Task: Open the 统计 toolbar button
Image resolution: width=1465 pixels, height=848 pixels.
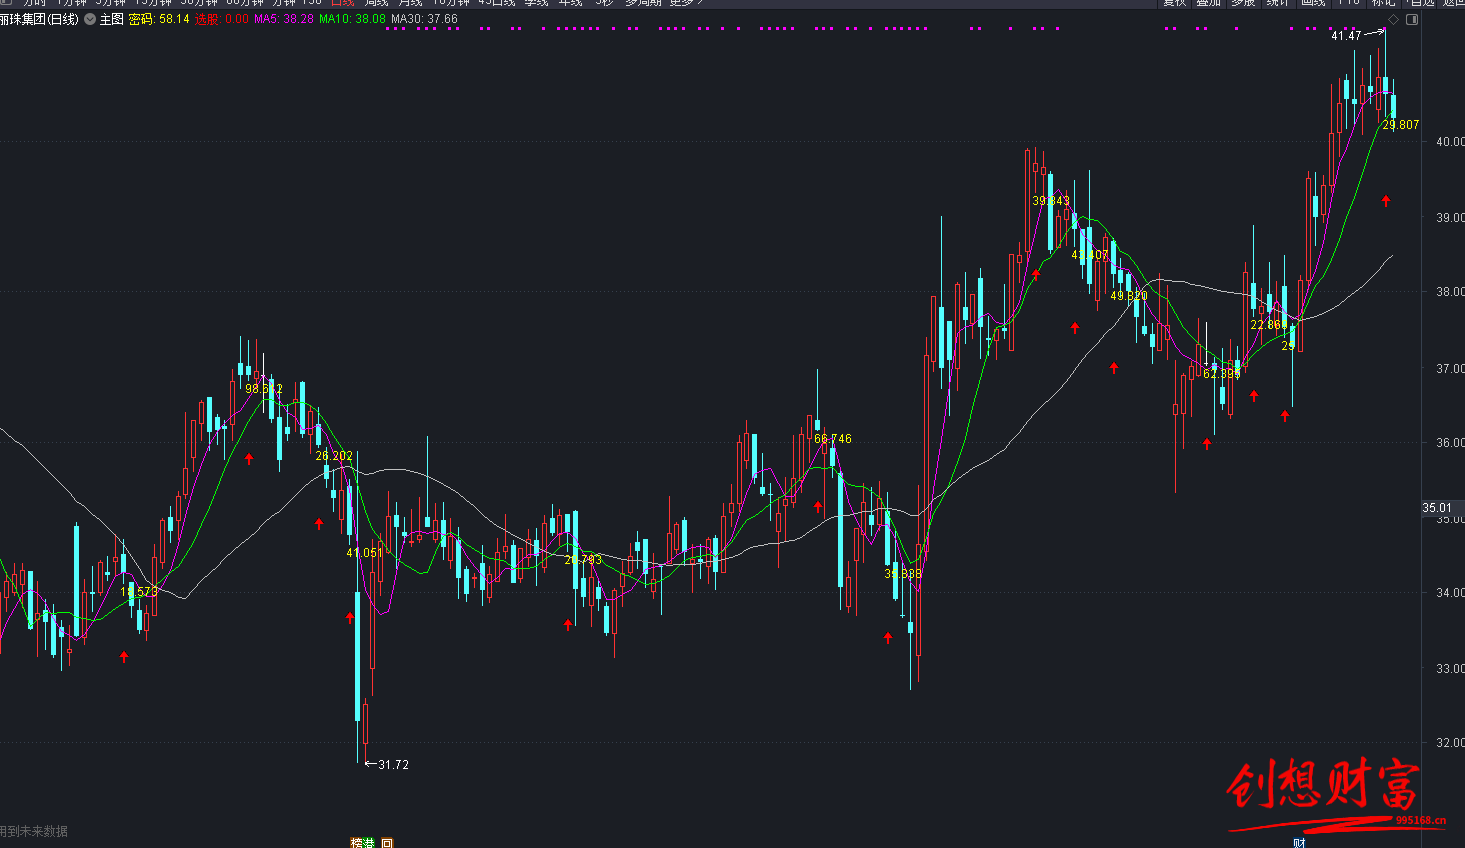Action: coord(1278,3)
